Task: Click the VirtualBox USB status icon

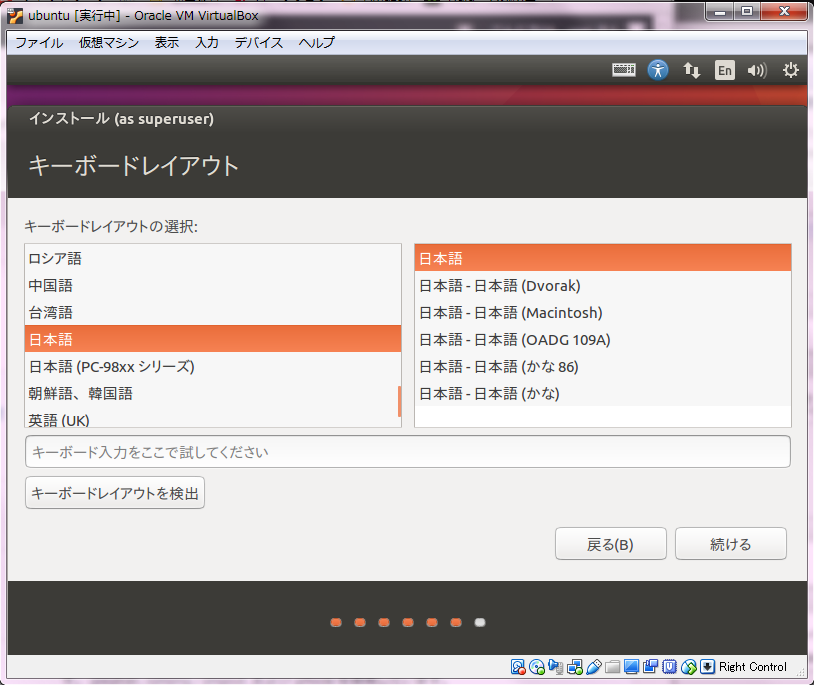Action: pyautogui.click(x=594, y=667)
